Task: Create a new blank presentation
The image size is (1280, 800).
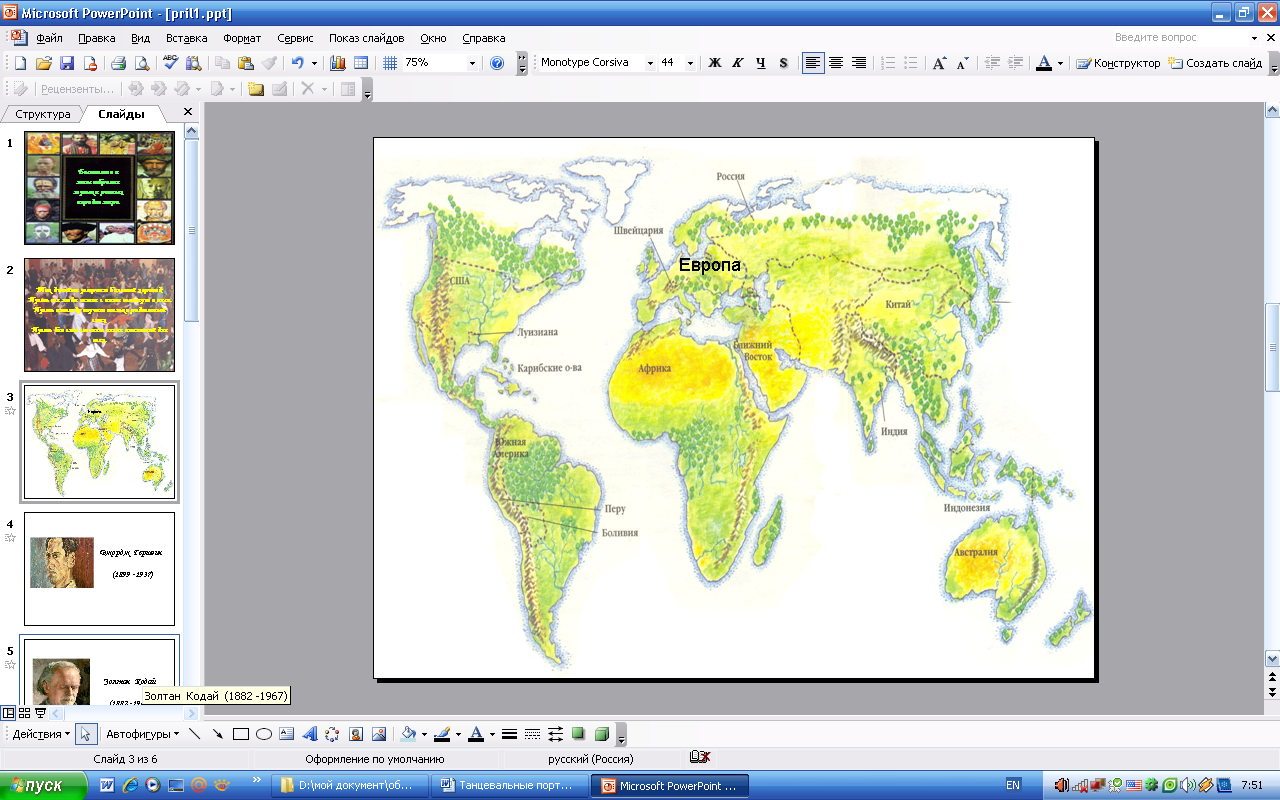Action: tap(19, 63)
